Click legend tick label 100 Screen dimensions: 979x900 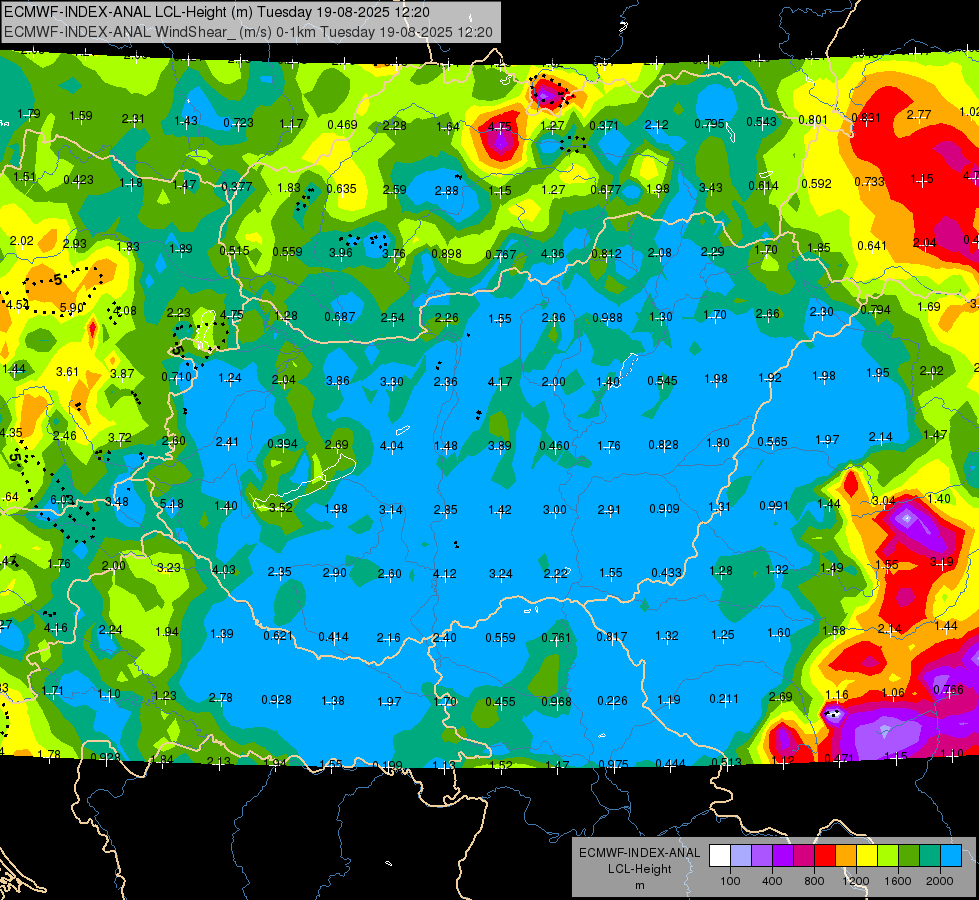(730, 881)
